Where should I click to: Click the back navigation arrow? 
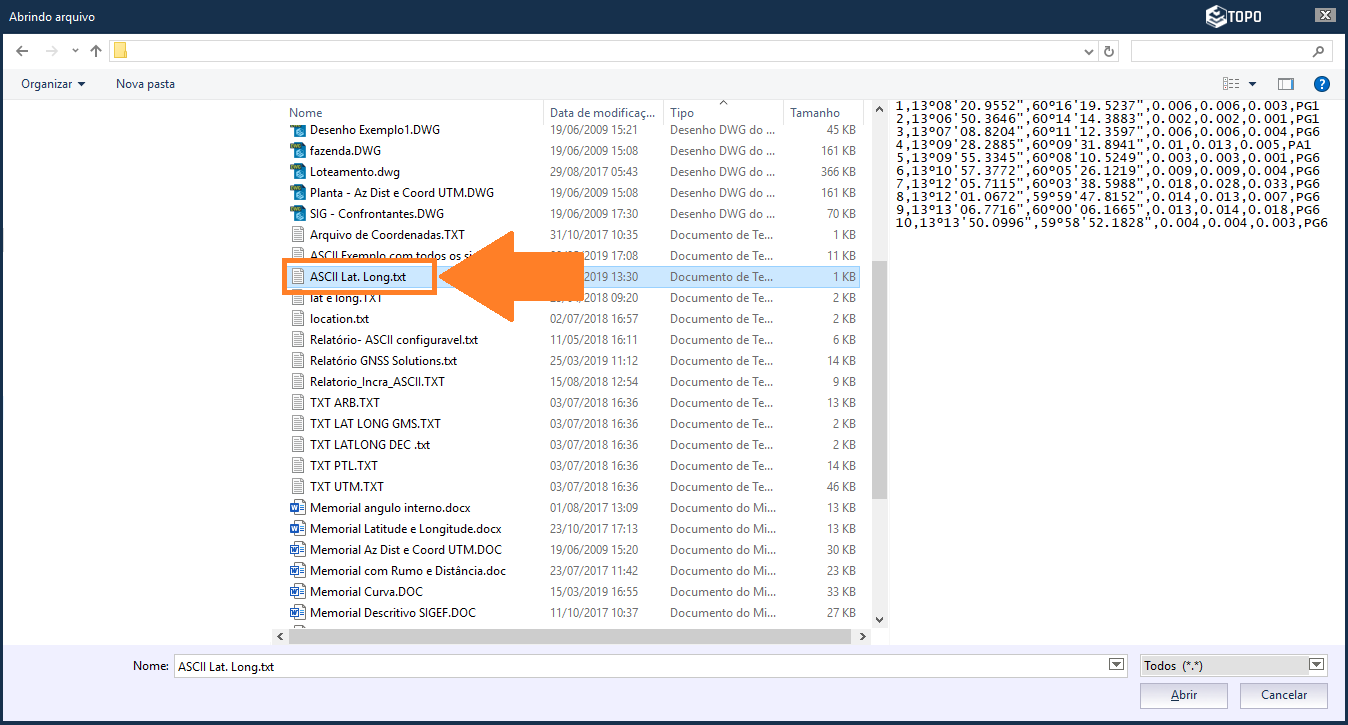tap(22, 51)
